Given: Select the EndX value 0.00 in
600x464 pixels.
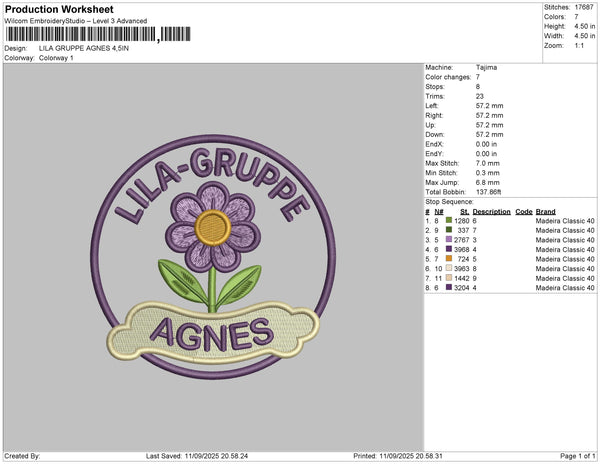Looking at the screenshot, I should pyautogui.click(x=486, y=144).
